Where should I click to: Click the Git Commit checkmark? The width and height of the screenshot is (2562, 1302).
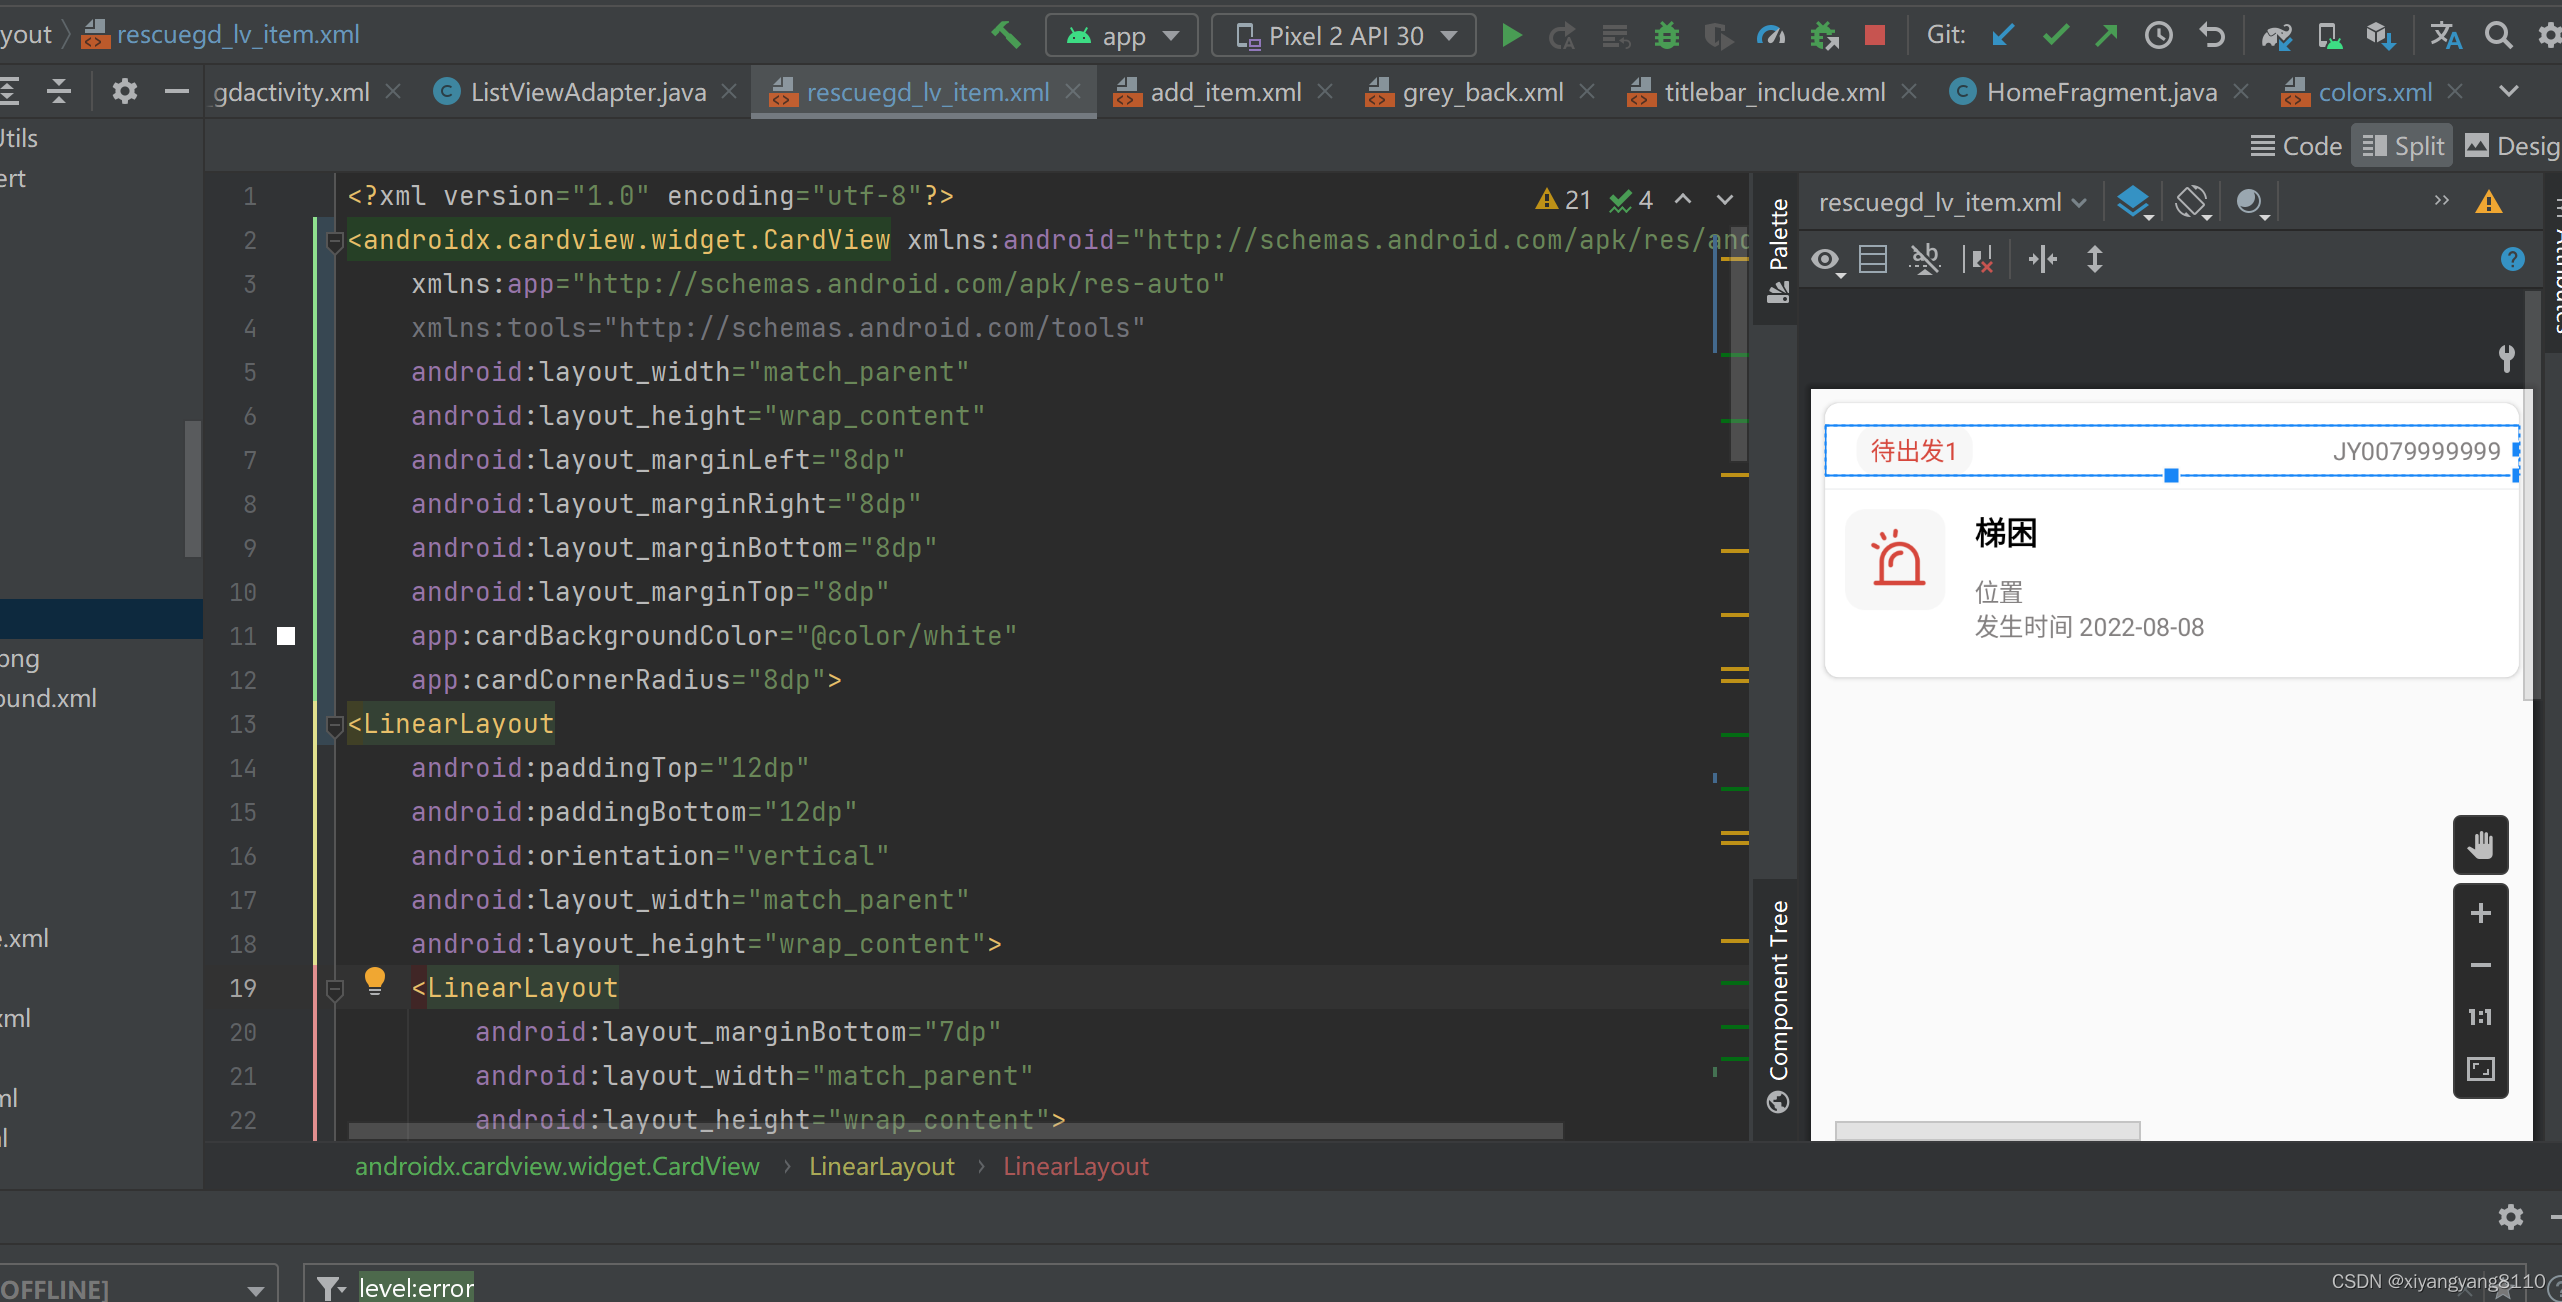point(2055,36)
